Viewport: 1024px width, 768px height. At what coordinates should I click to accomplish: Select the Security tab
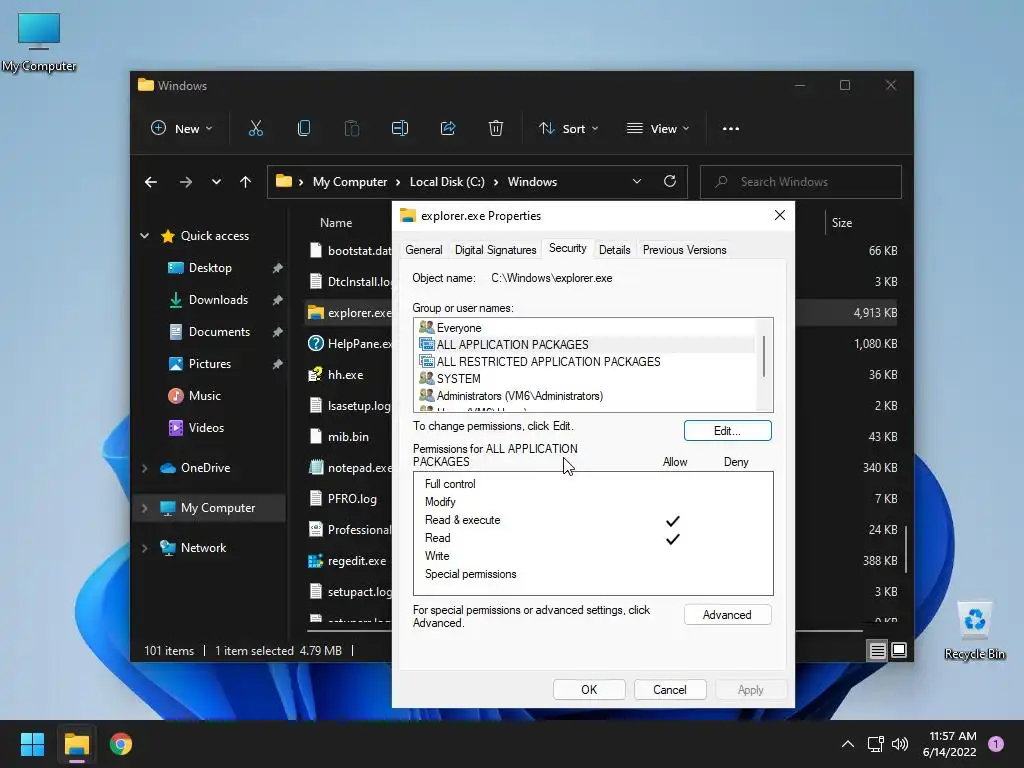(568, 248)
